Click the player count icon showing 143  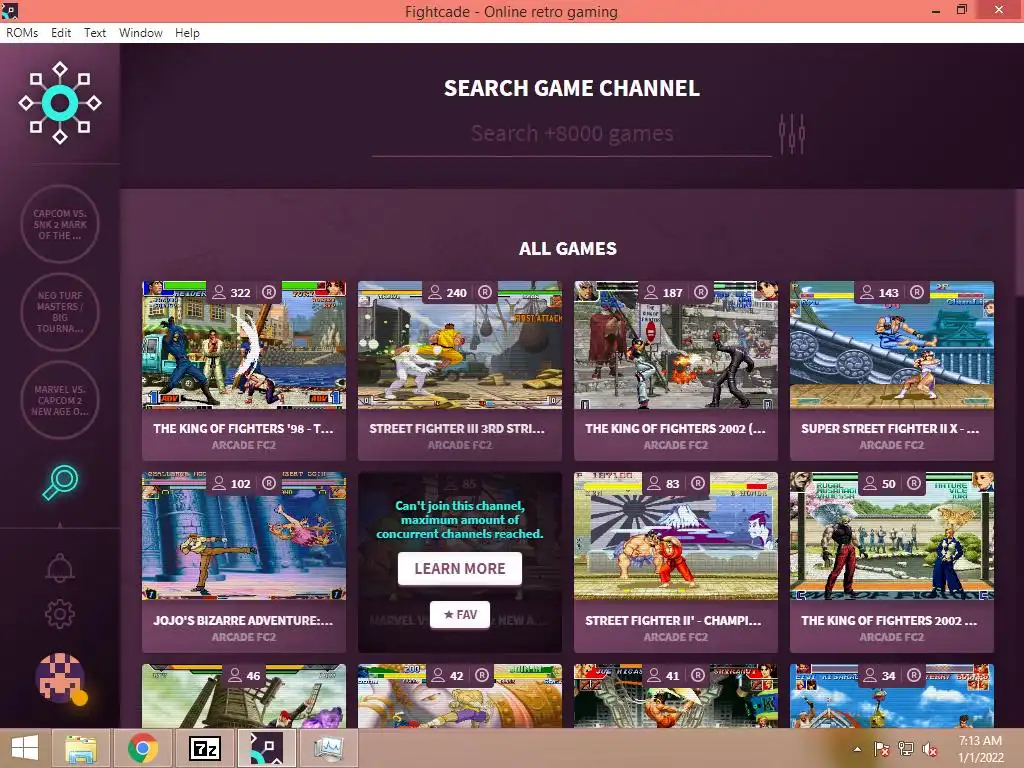pos(867,292)
